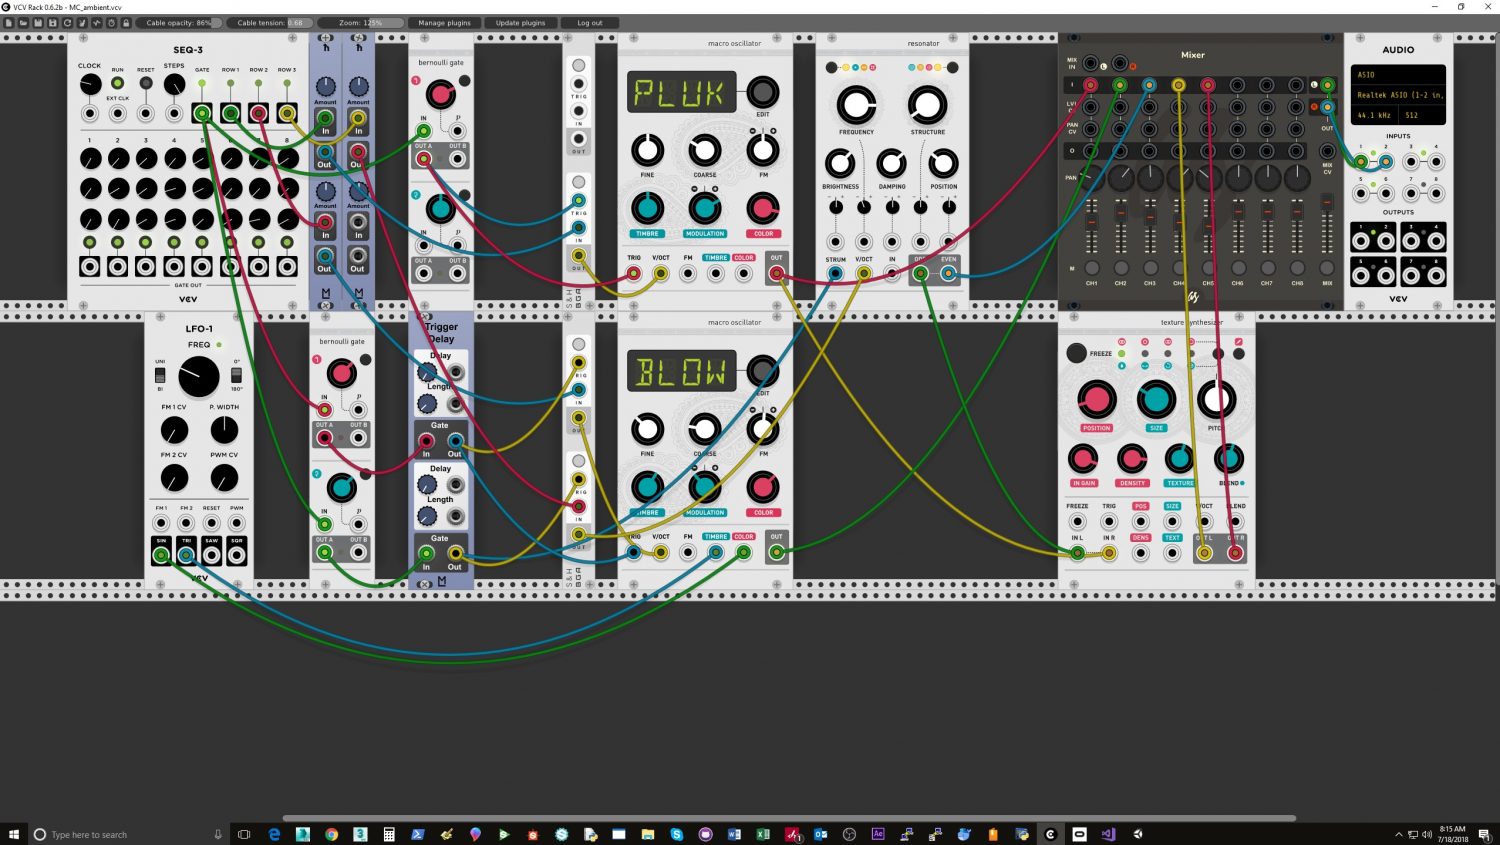Open the 44.1 kHz sample rate selector
Image resolution: width=1500 pixels, height=845 pixels.
pos(1376,115)
